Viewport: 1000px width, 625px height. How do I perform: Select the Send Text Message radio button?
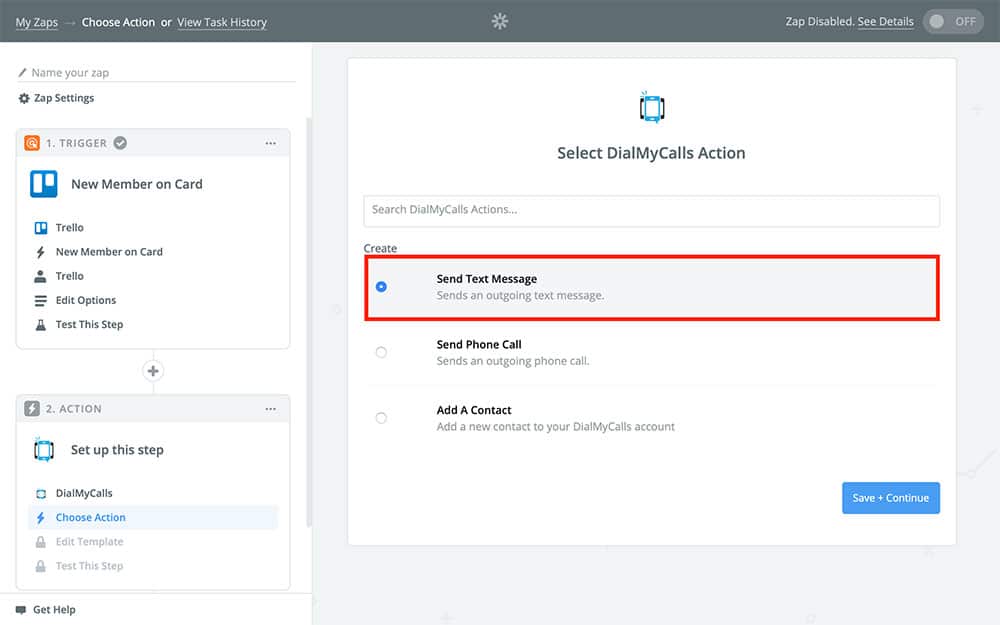381,287
